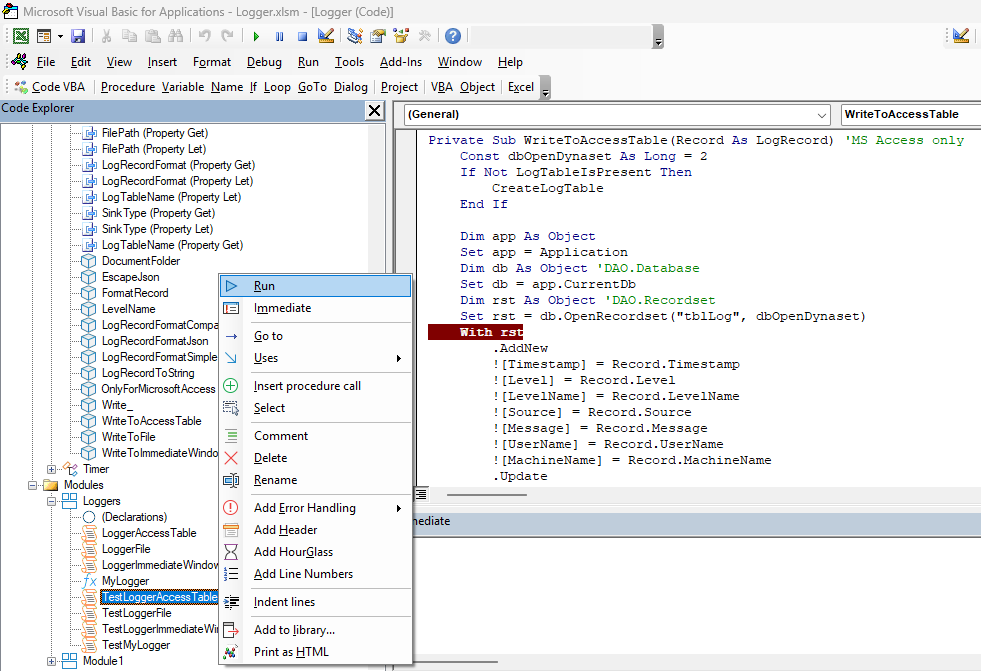The height and width of the screenshot is (671, 981).
Task: Click the Redo arrow toolbar icon
Action: point(228,36)
